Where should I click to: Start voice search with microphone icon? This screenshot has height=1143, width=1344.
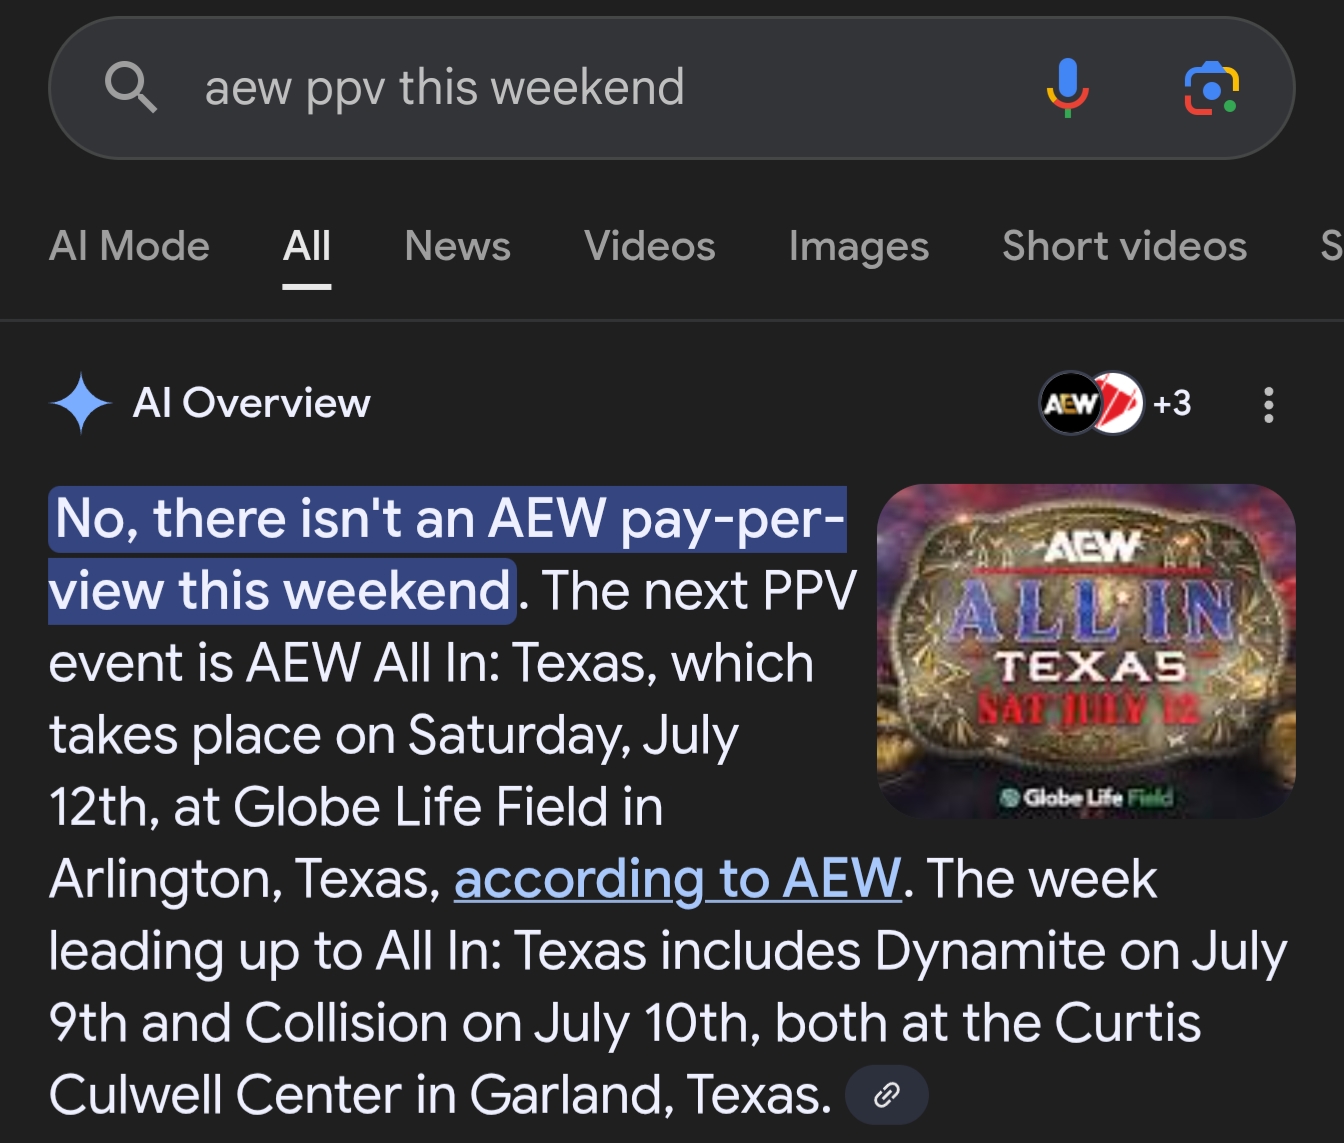[1068, 88]
